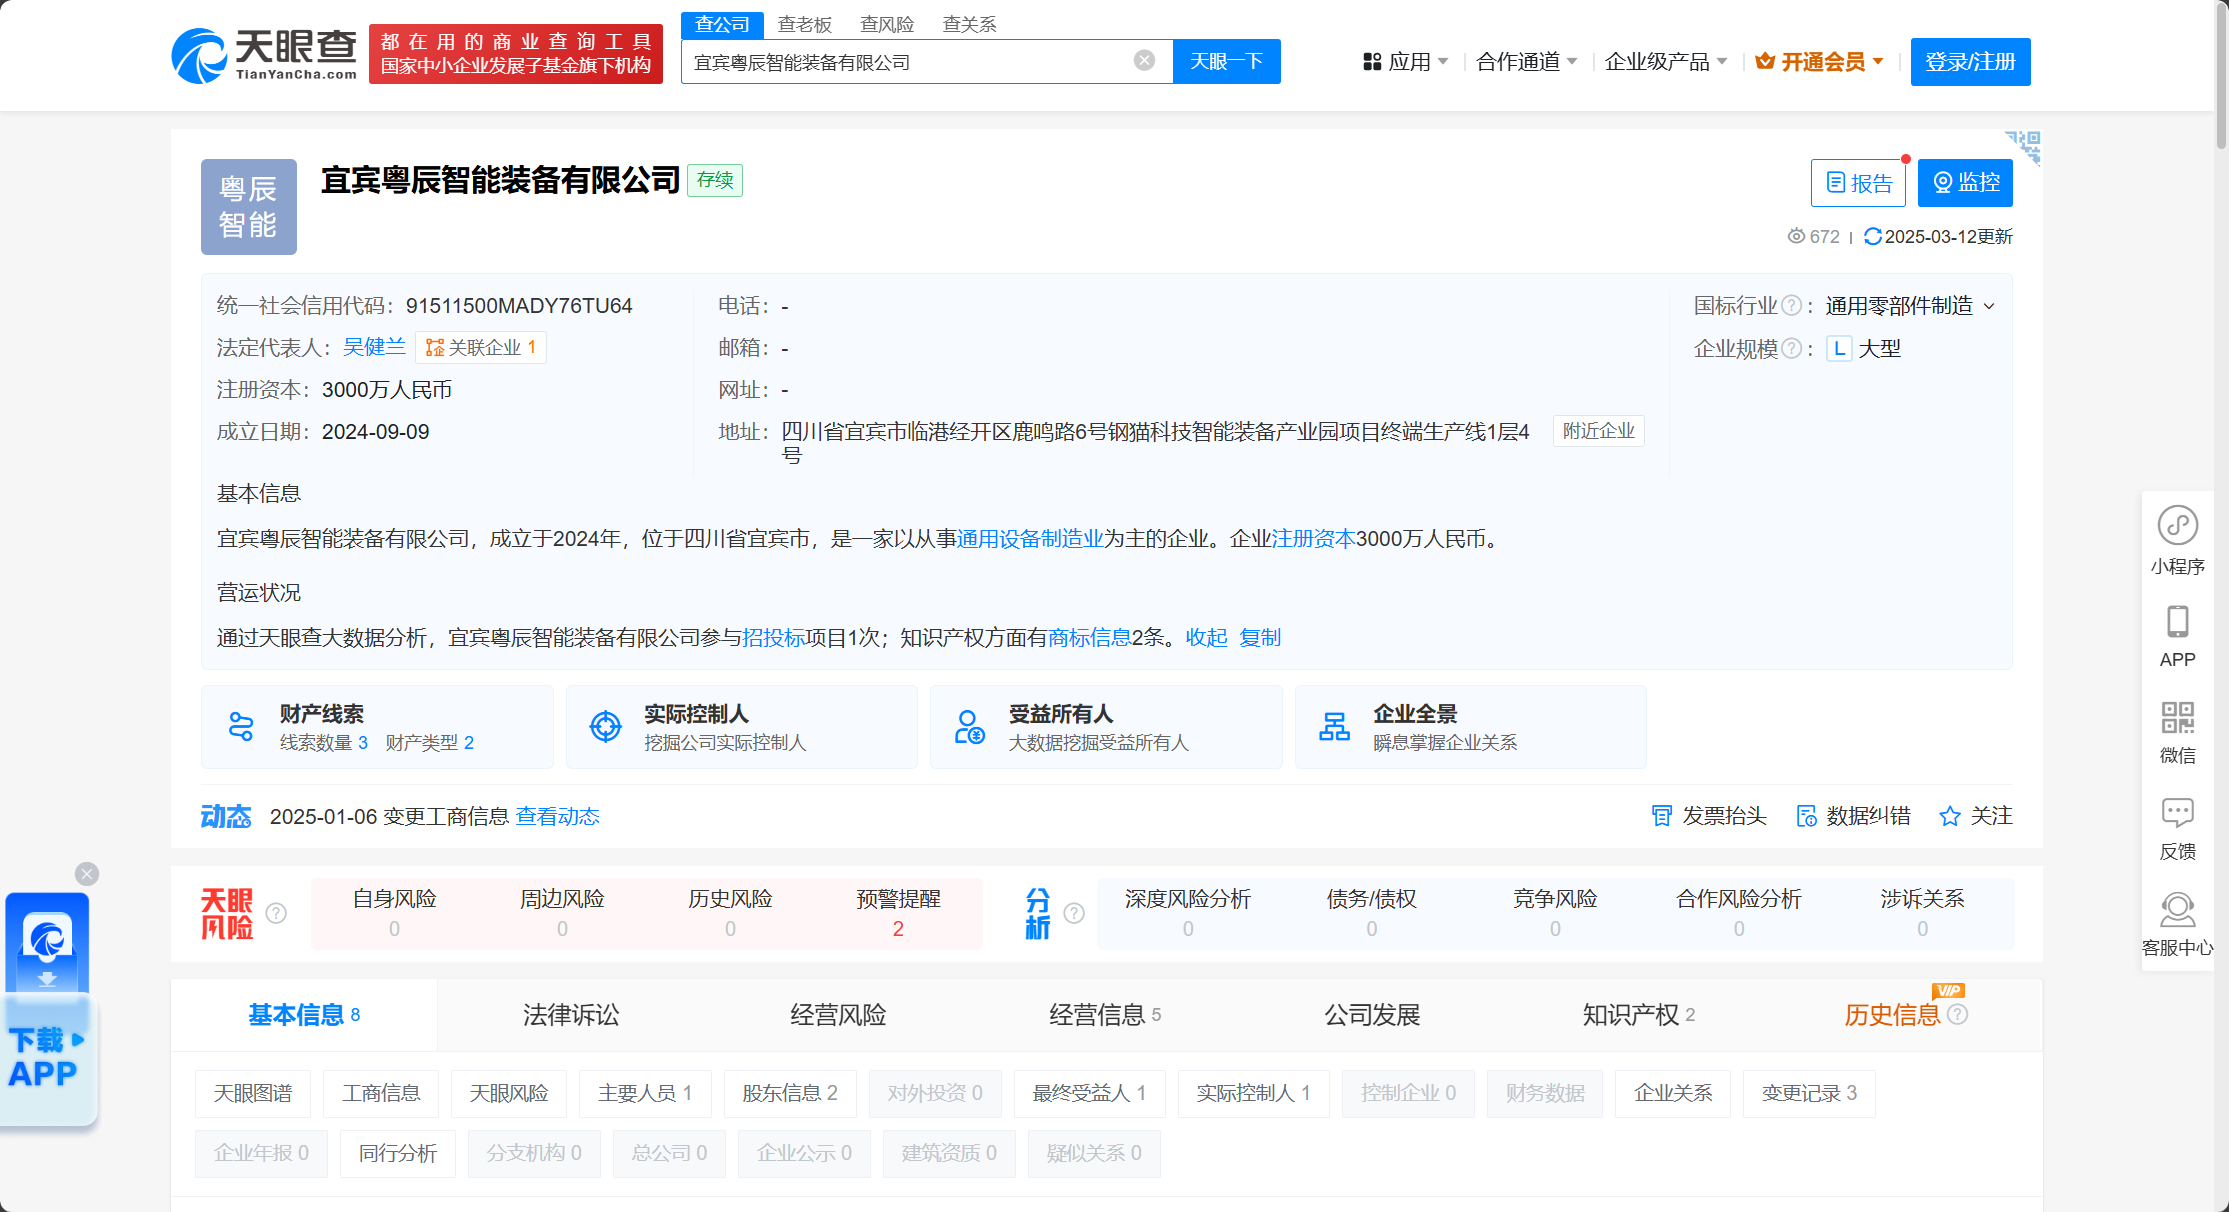Expand the 合作通道 dropdown menu
The image size is (2229, 1212).
(x=1527, y=62)
